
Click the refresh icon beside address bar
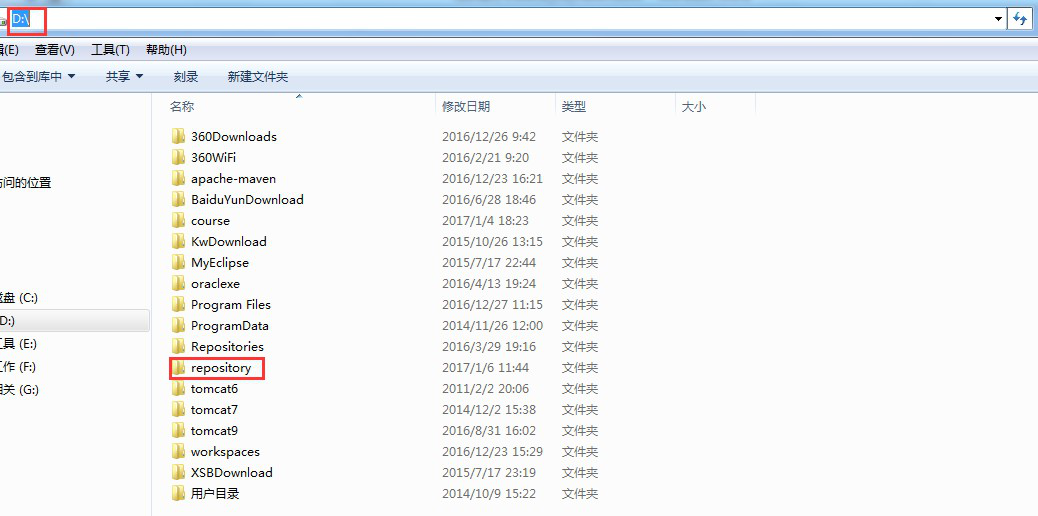(x=1020, y=19)
